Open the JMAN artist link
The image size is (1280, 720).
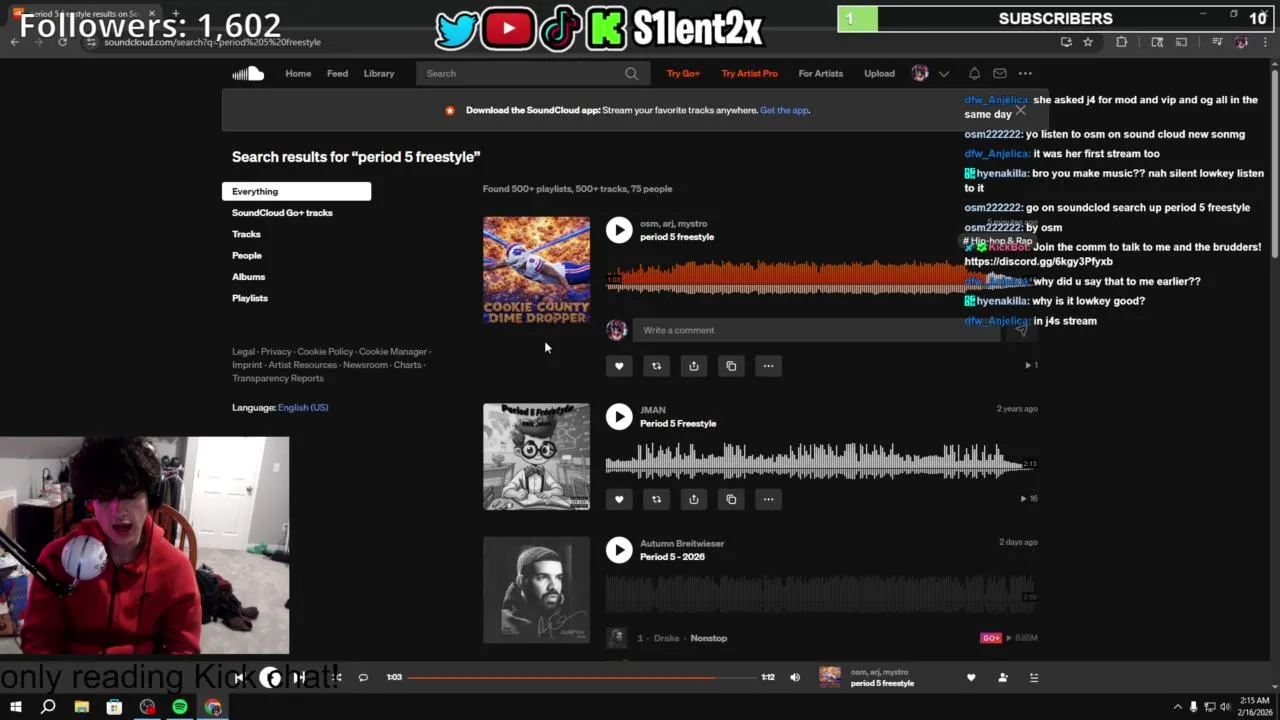(x=653, y=410)
